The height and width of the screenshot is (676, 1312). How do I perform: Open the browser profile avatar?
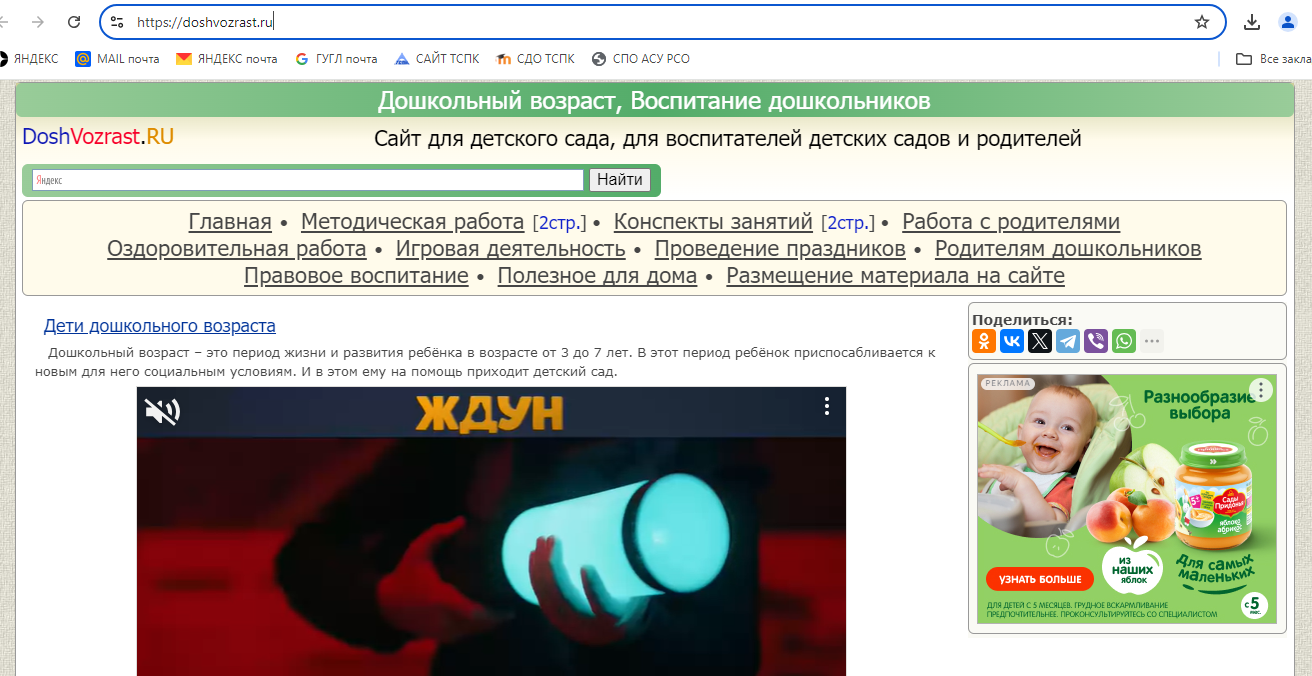click(x=1288, y=22)
